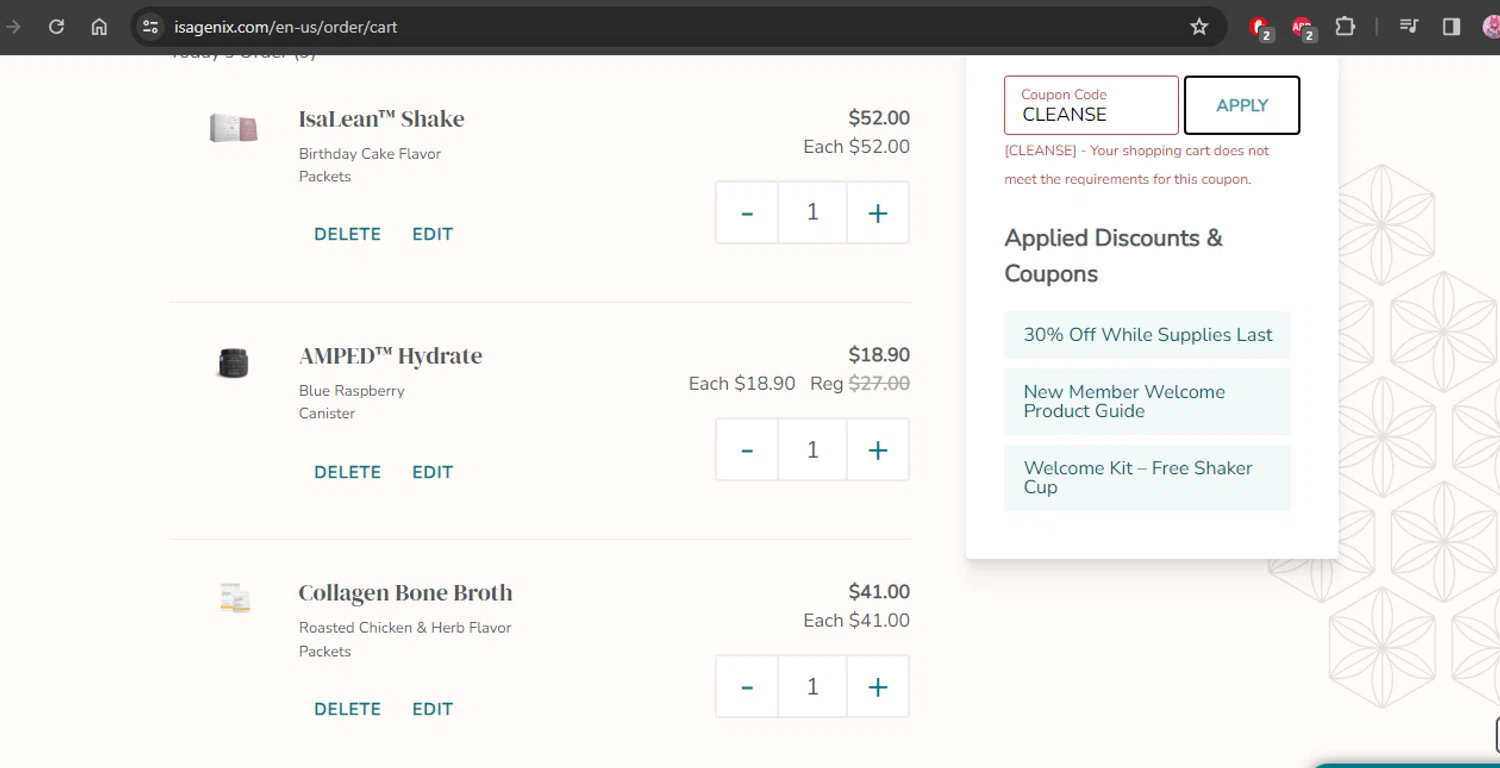Open site information icon in address bar
Viewport: 1500px width, 768px height.
[150, 27]
